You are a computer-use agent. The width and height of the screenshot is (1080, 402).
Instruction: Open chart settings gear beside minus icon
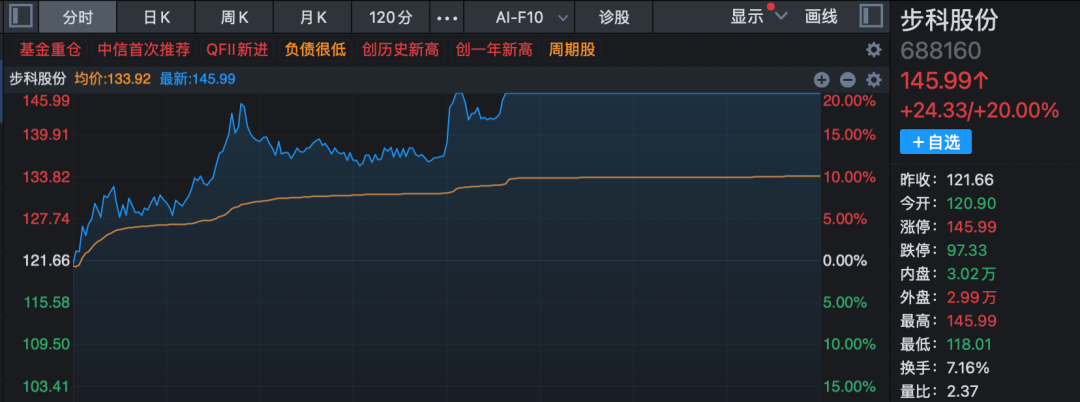[x=873, y=79]
